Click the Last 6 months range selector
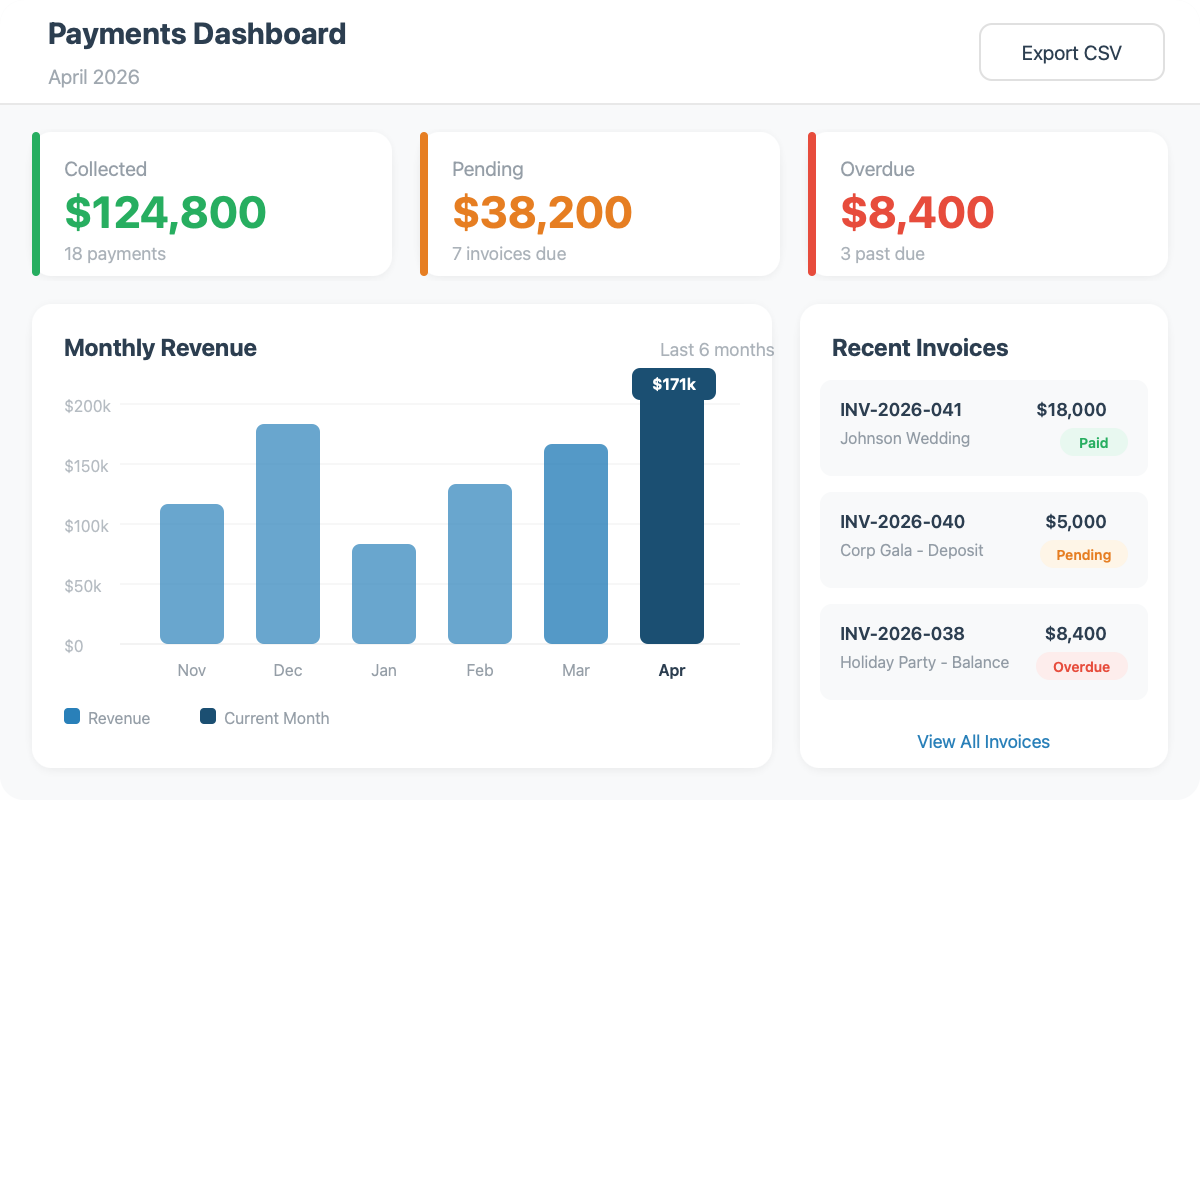Screen dimensions: 1200x1200 (716, 349)
